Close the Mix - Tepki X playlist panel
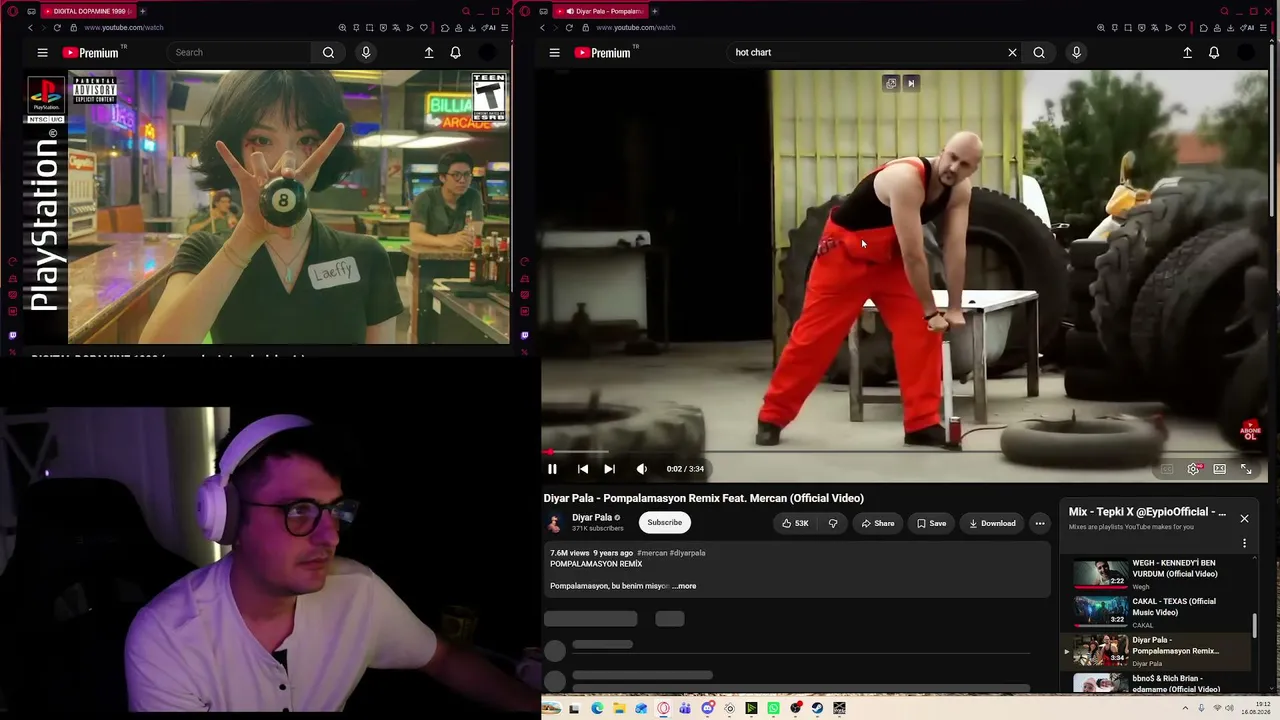The height and width of the screenshot is (720, 1280). [1244, 518]
